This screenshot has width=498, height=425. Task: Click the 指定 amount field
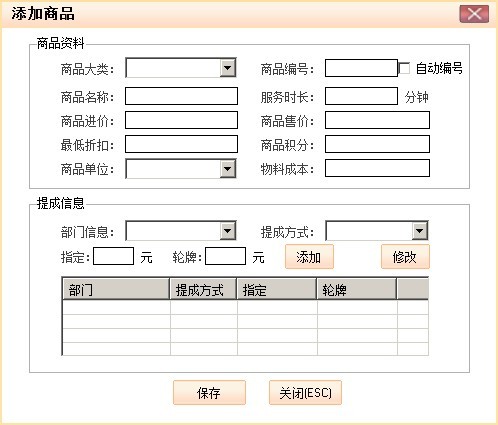113,256
